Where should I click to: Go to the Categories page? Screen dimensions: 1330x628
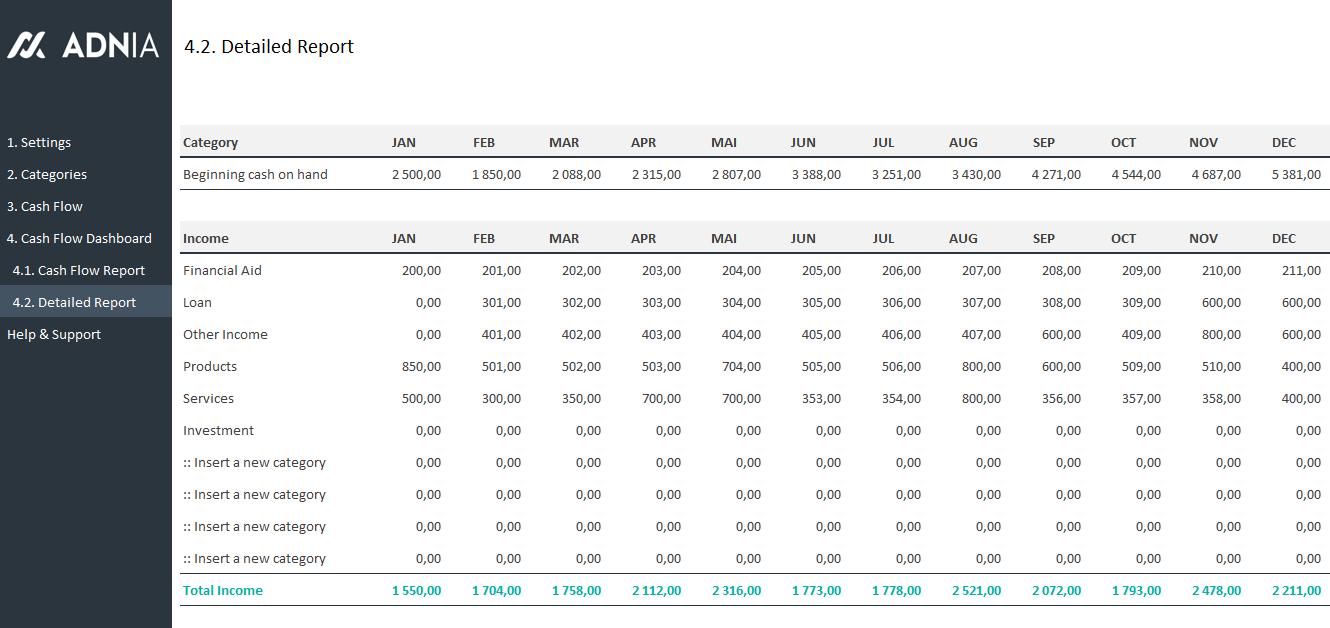pos(47,174)
